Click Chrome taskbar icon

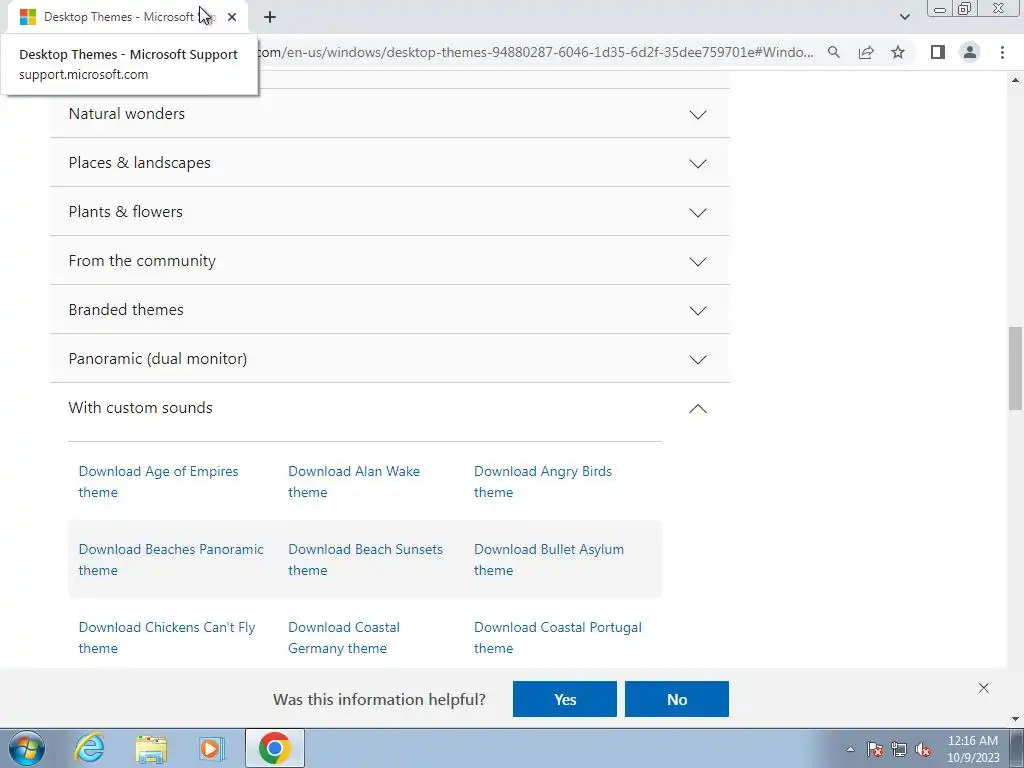click(x=275, y=748)
